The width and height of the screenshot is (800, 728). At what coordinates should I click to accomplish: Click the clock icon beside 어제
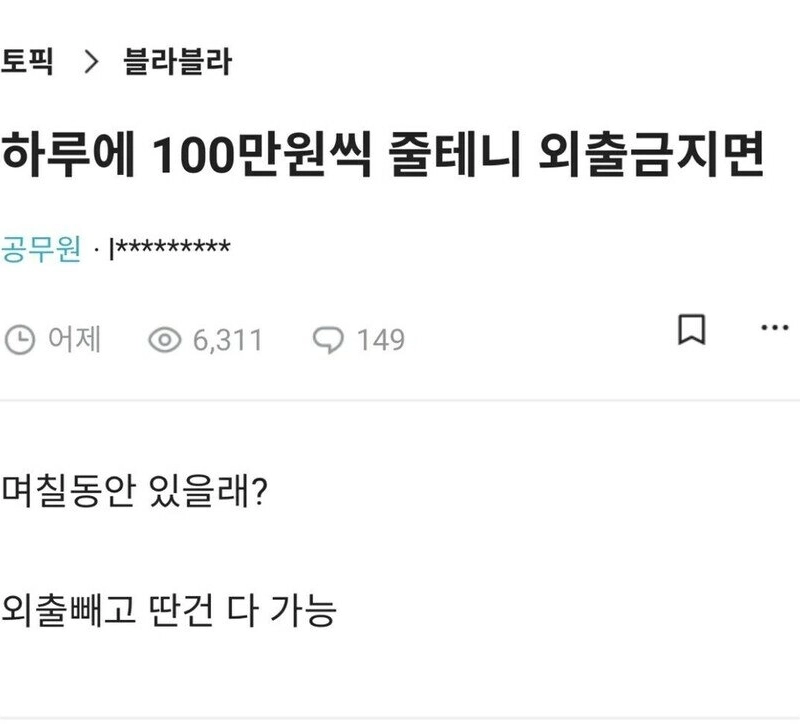tap(20, 340)
